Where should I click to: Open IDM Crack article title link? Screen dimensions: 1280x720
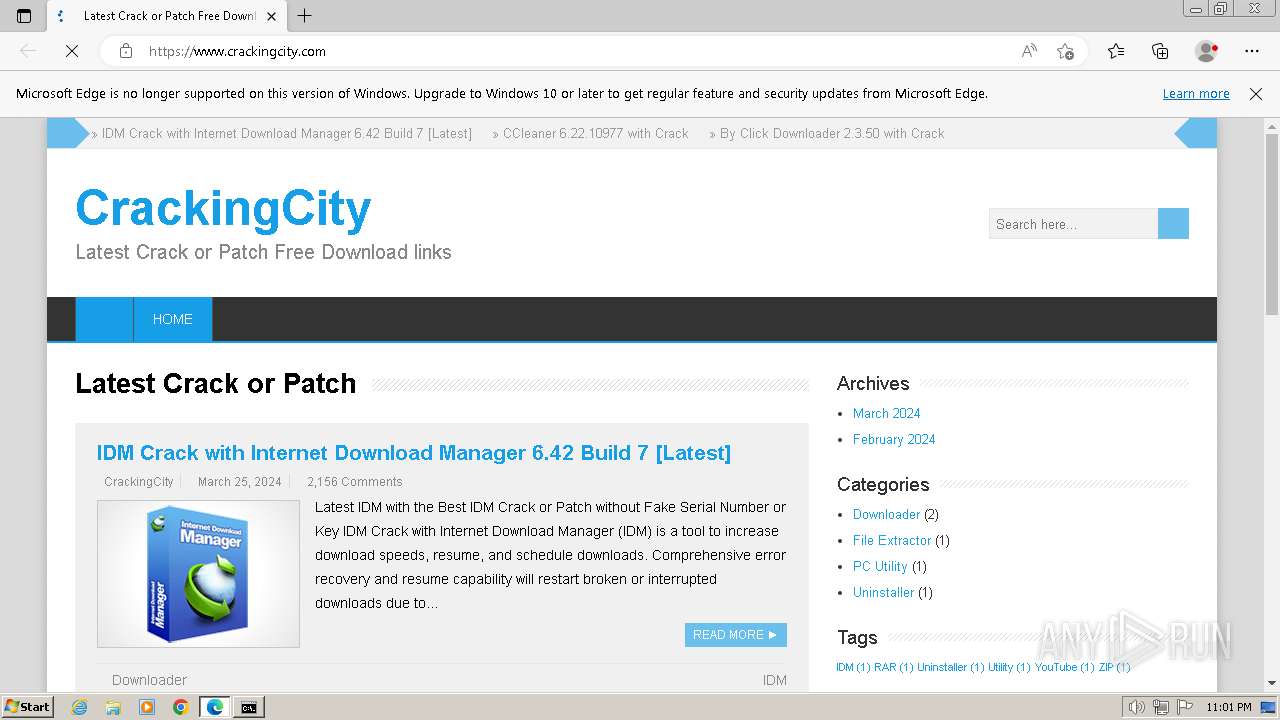(413, 453)
